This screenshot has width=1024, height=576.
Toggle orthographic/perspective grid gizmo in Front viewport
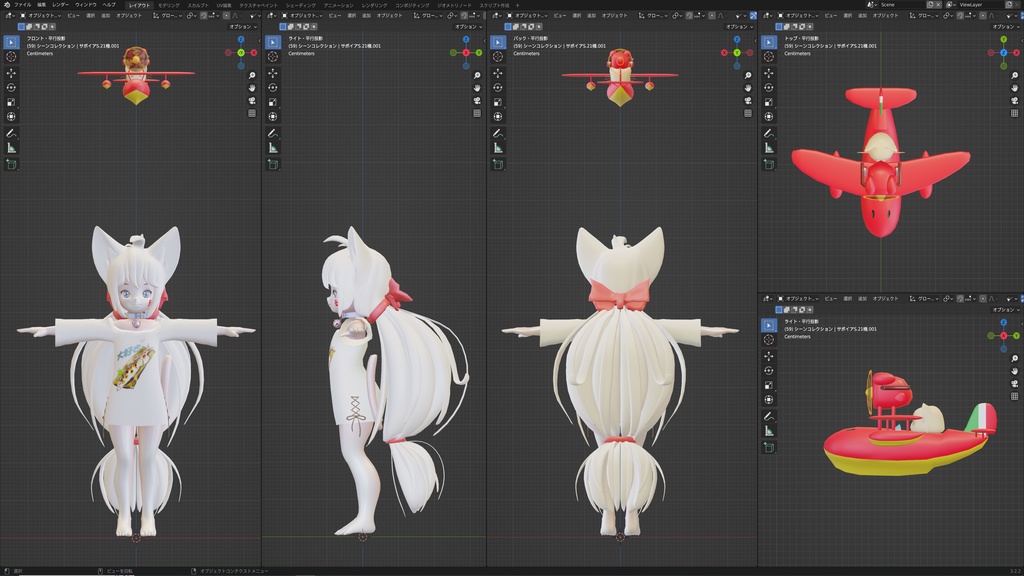click(252, 113)
